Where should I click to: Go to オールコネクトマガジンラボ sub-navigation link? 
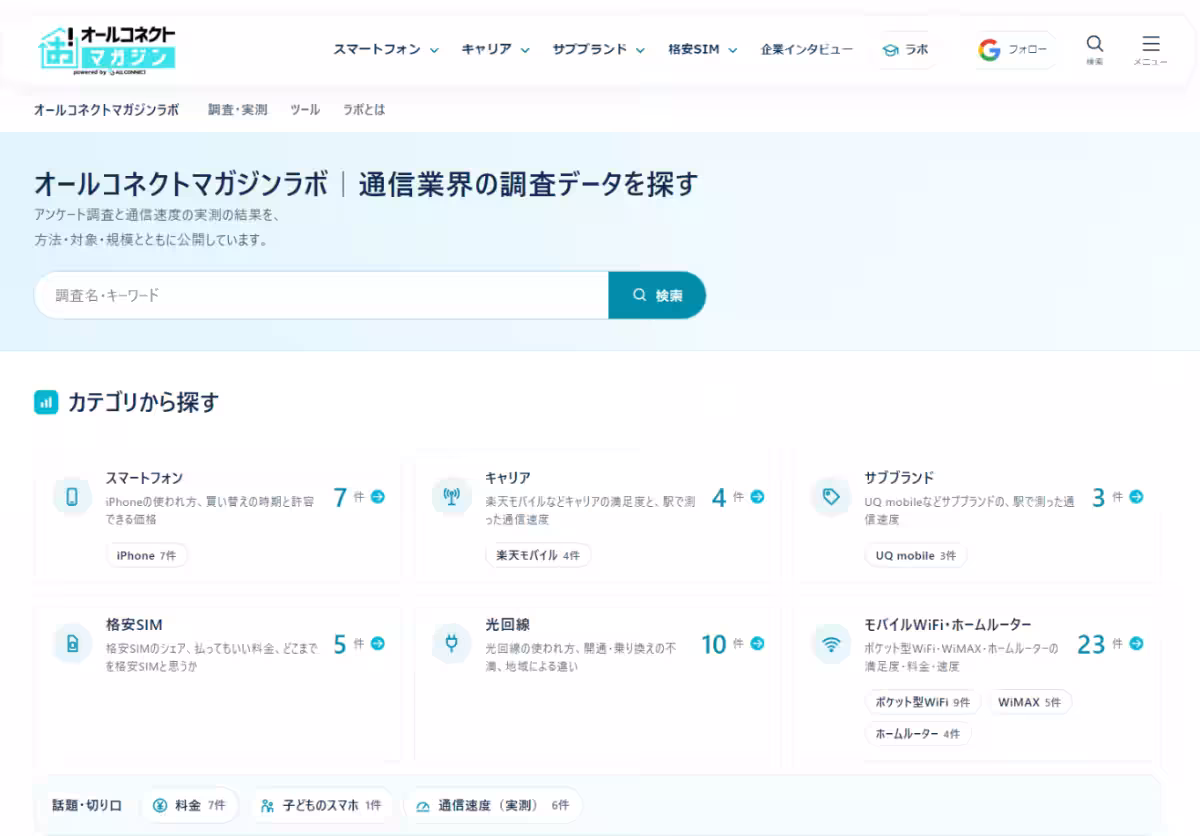pos(107,110)
